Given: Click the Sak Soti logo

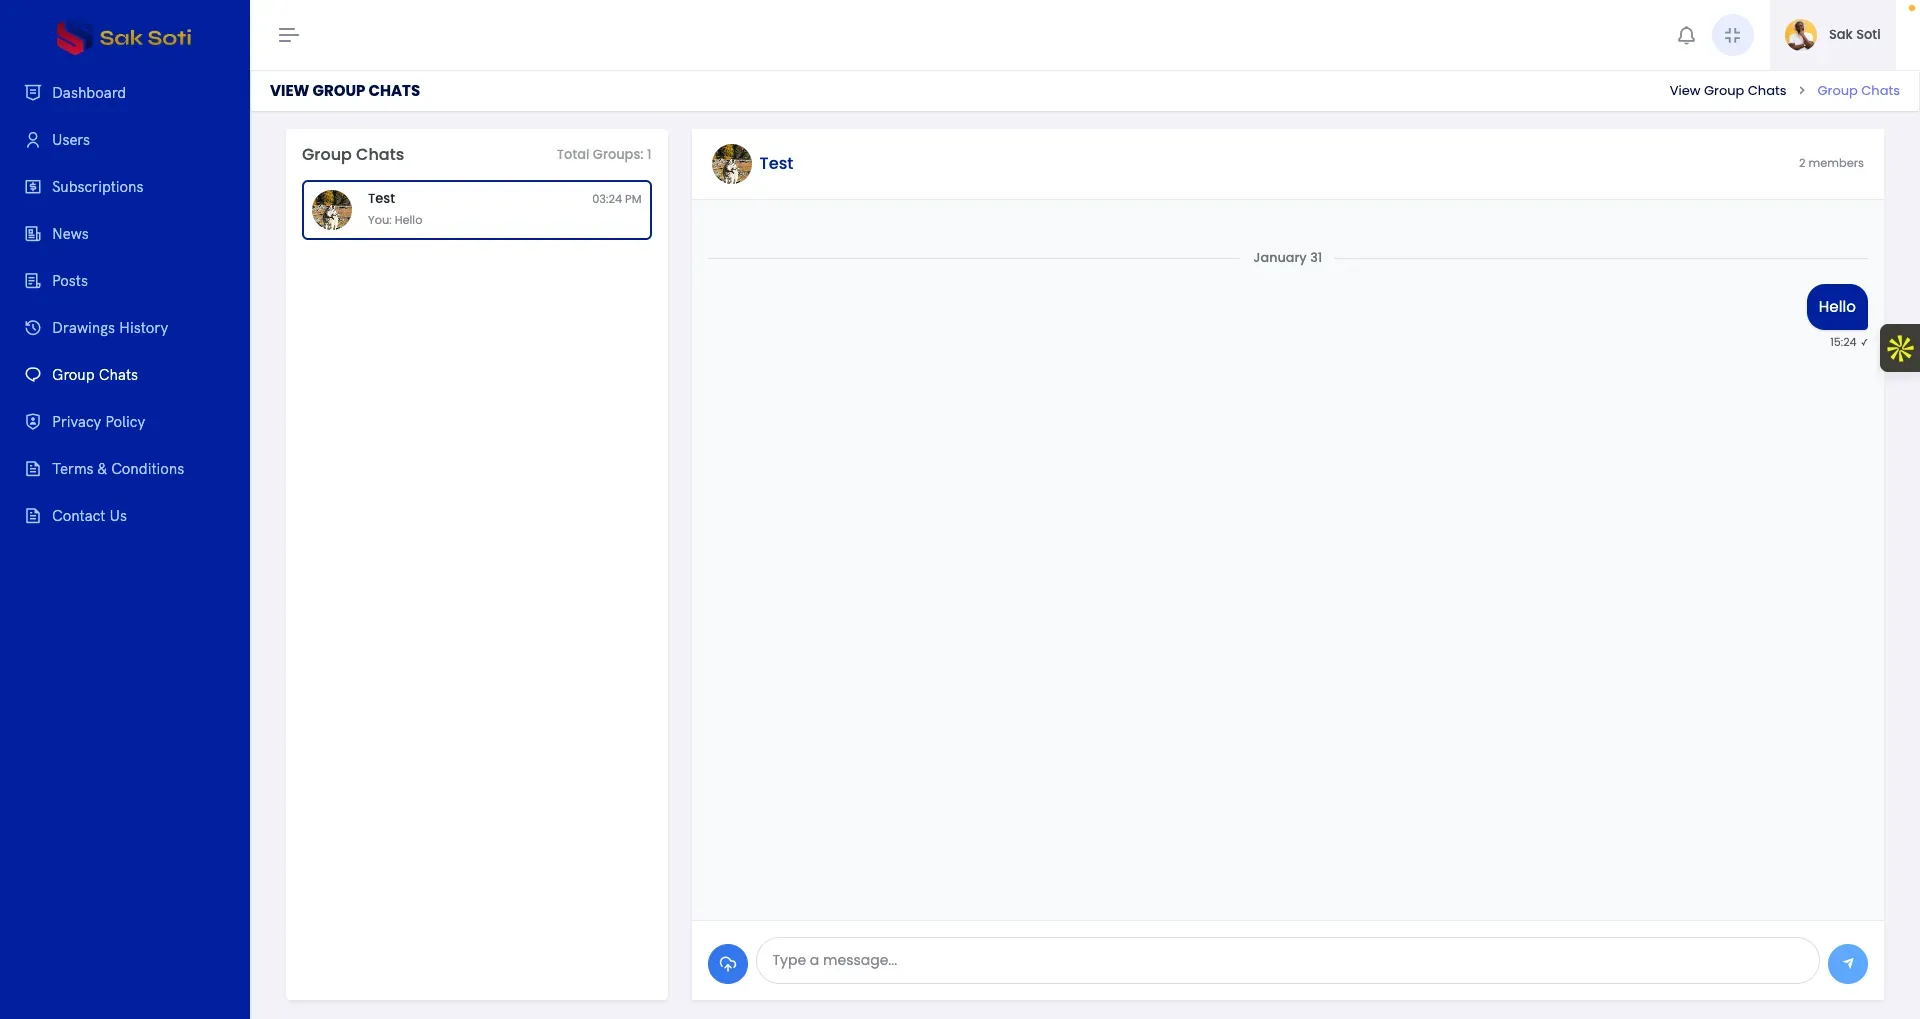Looking at the screenshot, I should pos(124,37).
